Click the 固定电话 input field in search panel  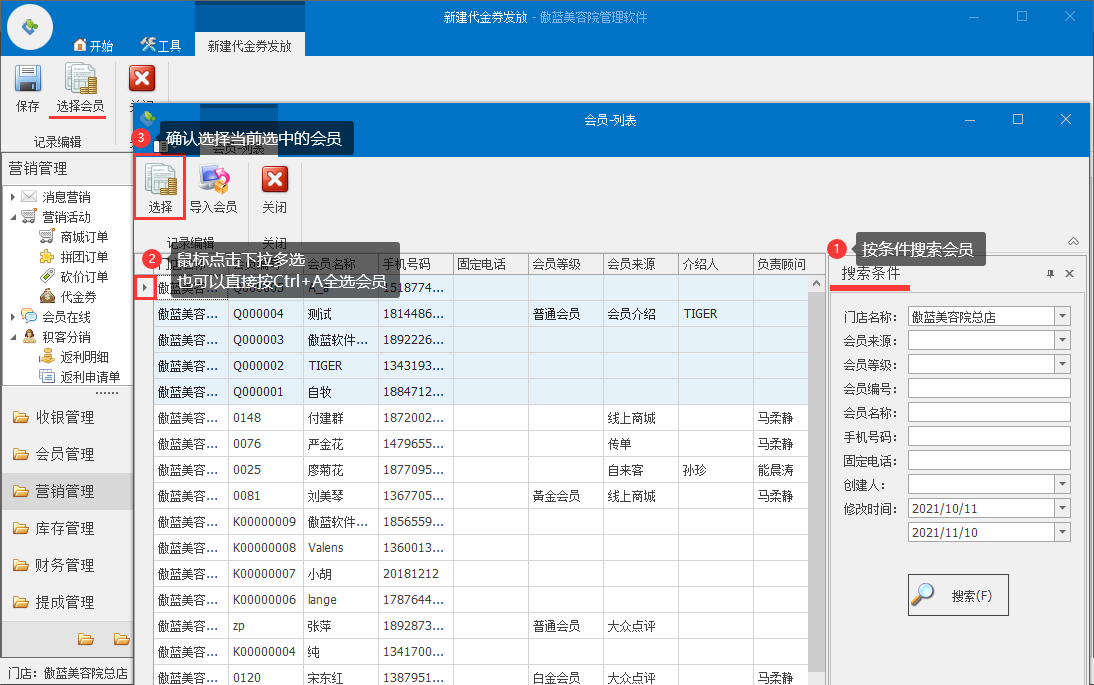[x=989, y=460]
